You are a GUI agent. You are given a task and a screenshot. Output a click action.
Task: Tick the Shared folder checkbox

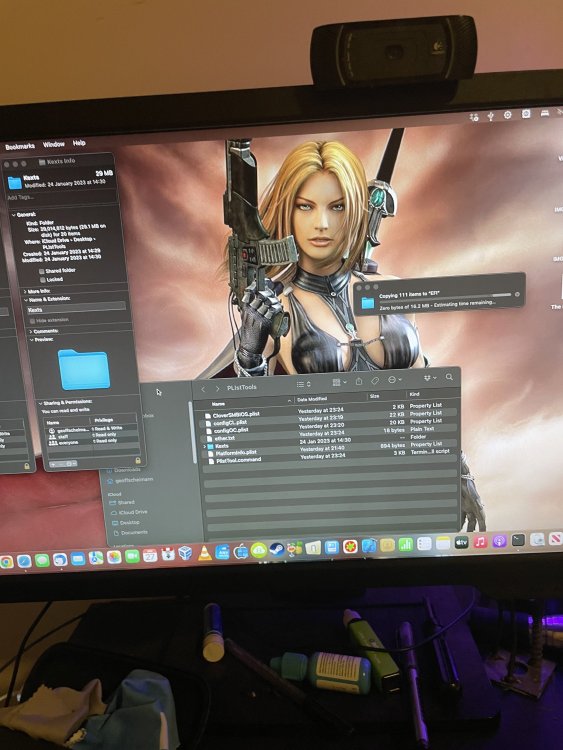pyautogui.click(x=42, y=271)
